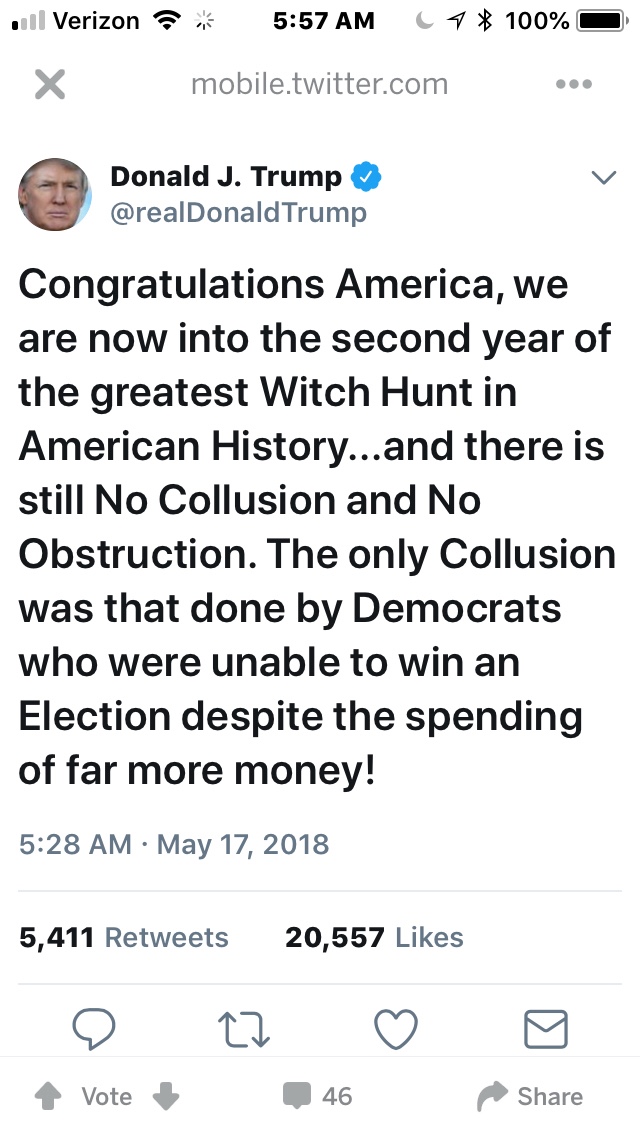The width and height of the screenshot is (640, 1136).
Task: Send tweet via the envelope message icon
Action: [546, 1028]
